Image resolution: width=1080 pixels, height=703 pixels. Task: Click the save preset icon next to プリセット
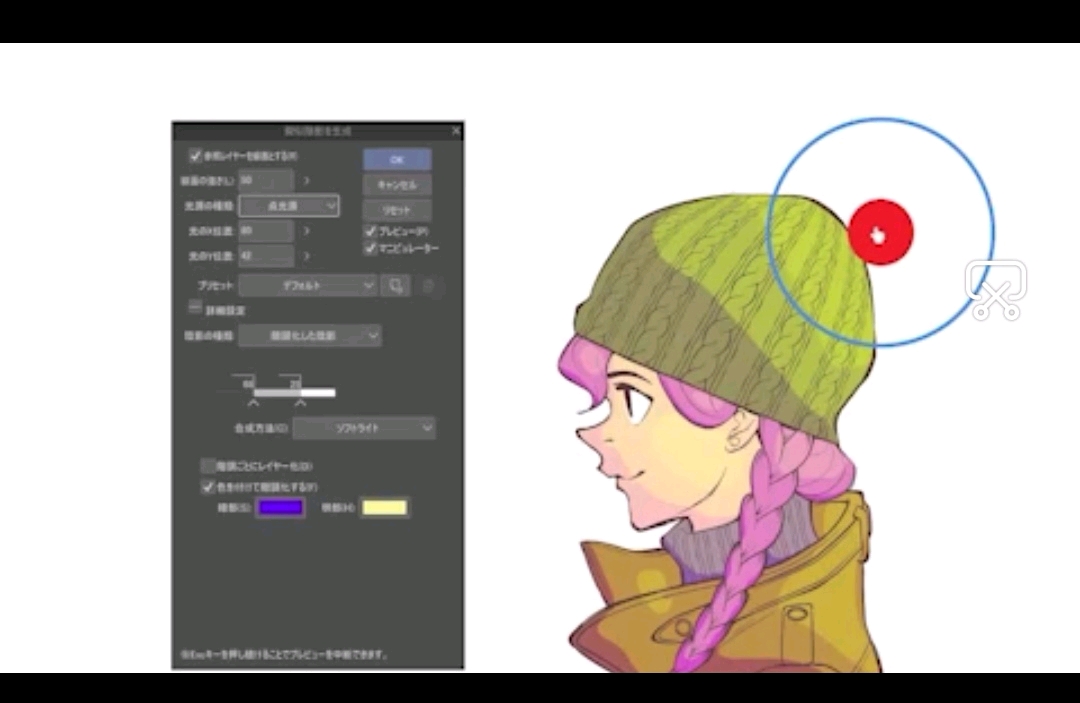click(x=396, y=285)
